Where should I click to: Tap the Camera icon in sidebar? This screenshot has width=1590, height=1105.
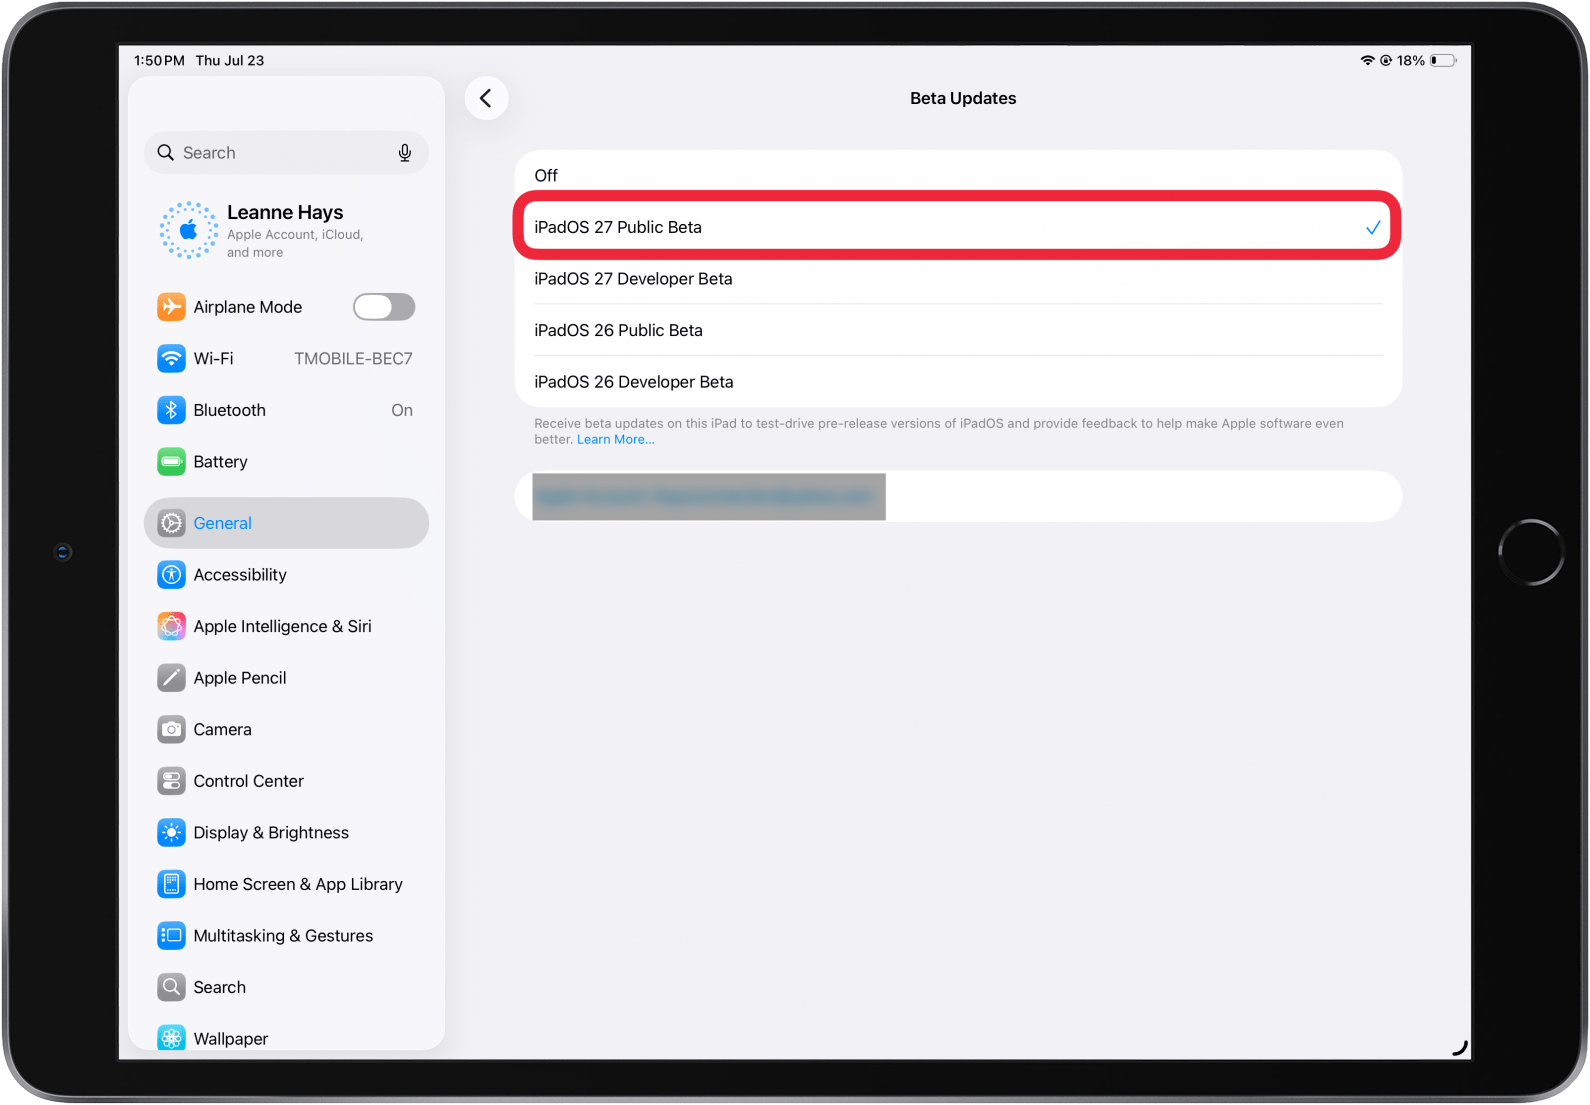[171, 730]
